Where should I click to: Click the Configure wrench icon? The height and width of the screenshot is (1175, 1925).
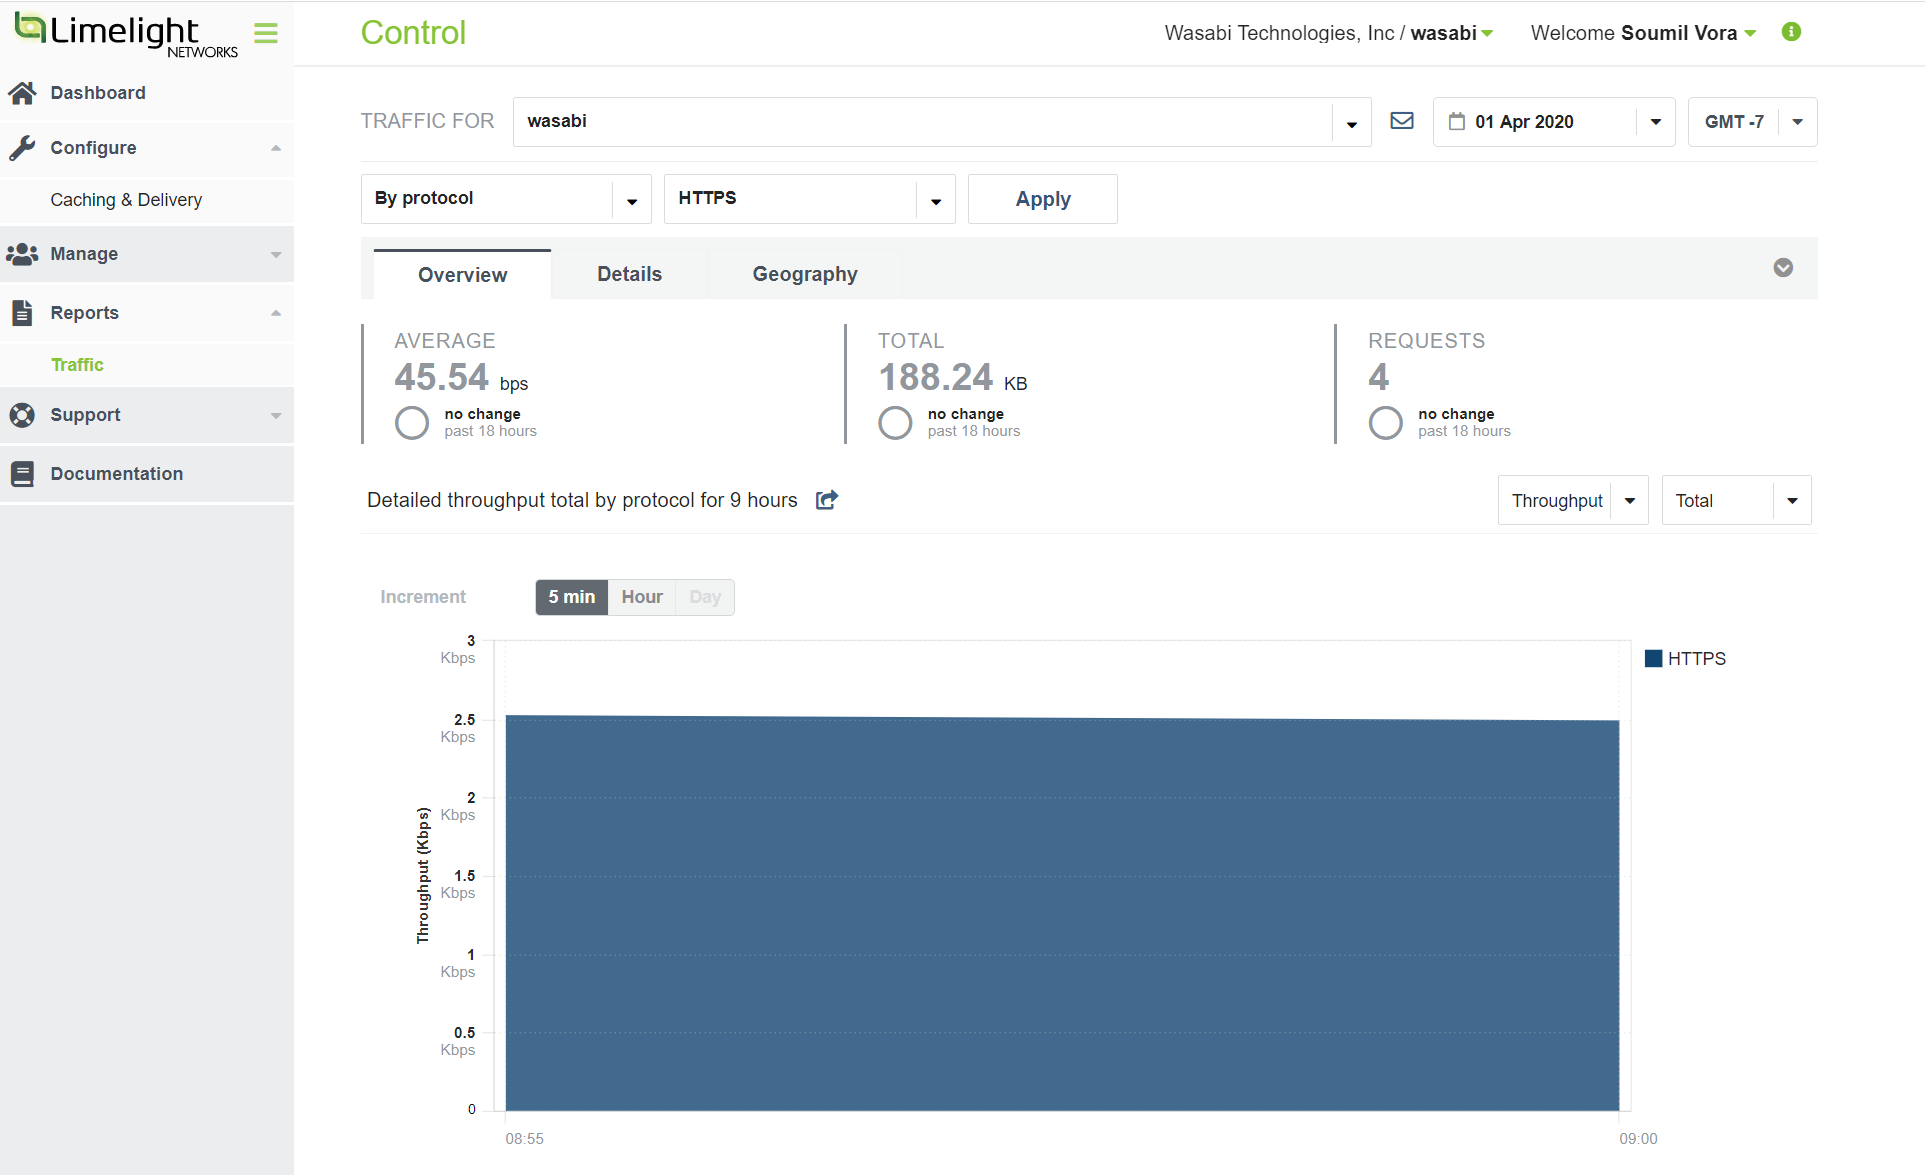pyautogui.click(x=22, y=148)
